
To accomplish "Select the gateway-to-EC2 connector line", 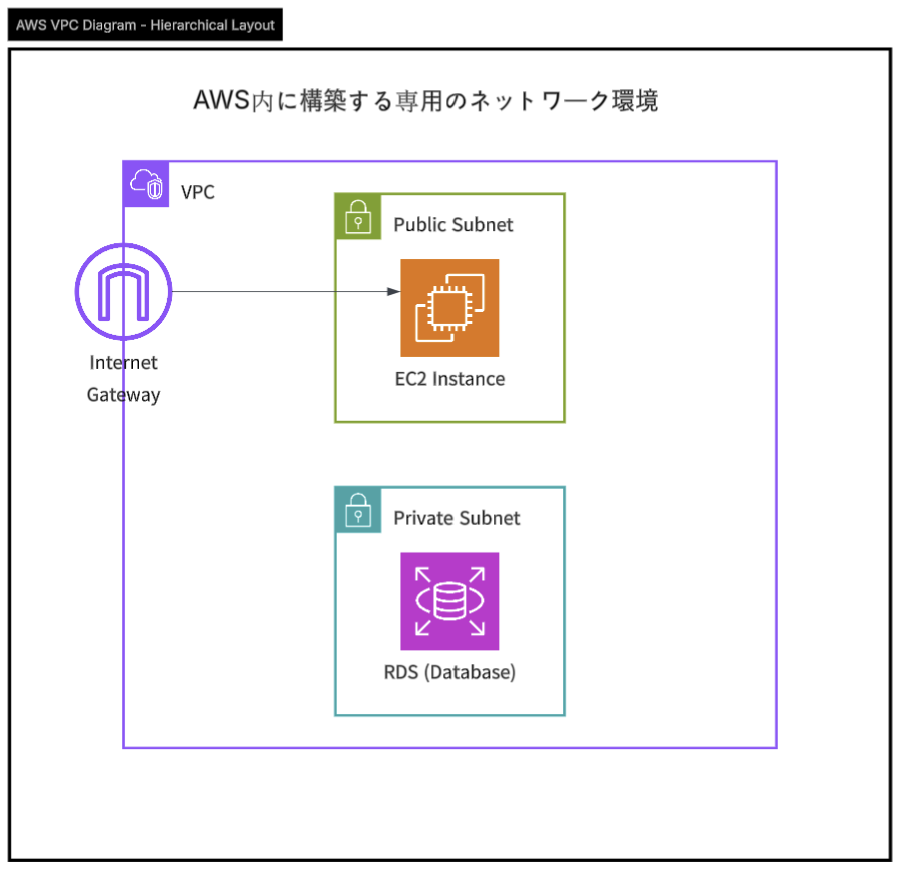I will [x=270, y=292].
